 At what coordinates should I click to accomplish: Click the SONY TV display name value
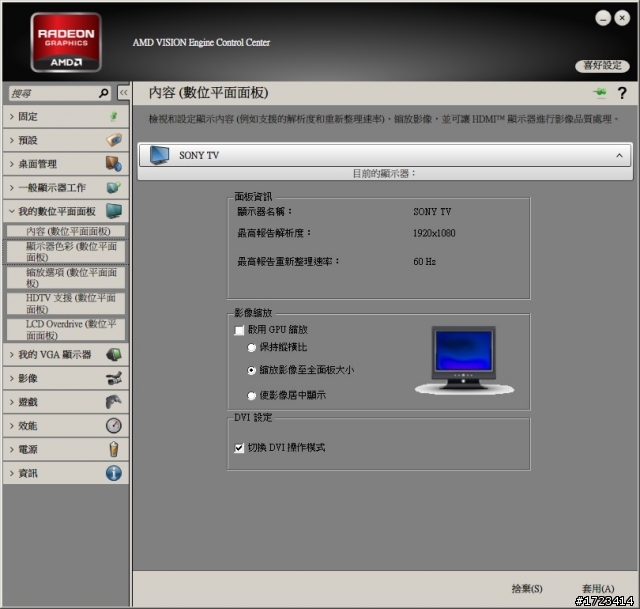(x=432, y=211)
